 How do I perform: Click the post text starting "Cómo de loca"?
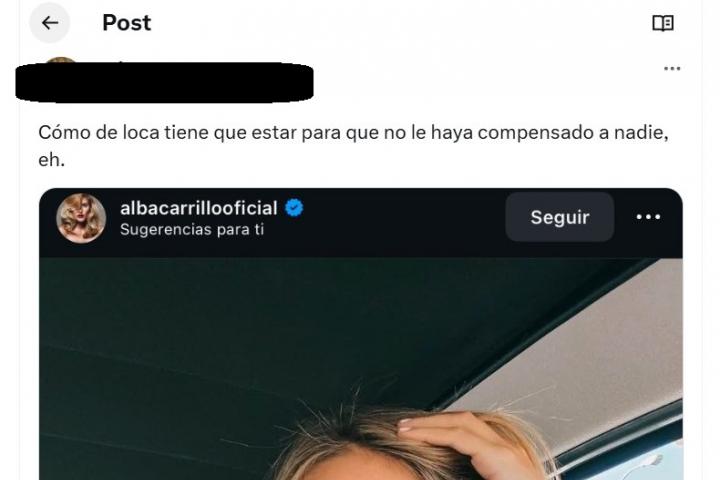(x=353, y=133)
